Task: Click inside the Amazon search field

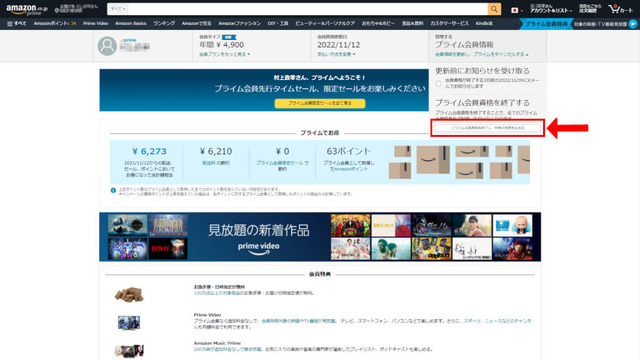Action: (x=308, y=9)
